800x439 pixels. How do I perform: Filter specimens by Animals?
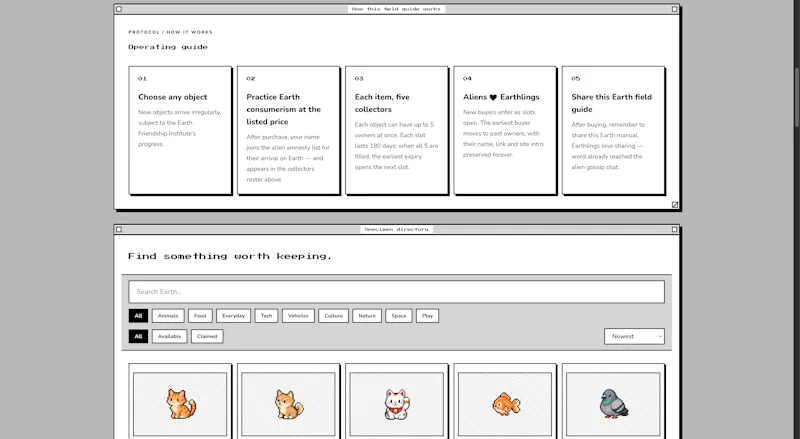[168, 315]
